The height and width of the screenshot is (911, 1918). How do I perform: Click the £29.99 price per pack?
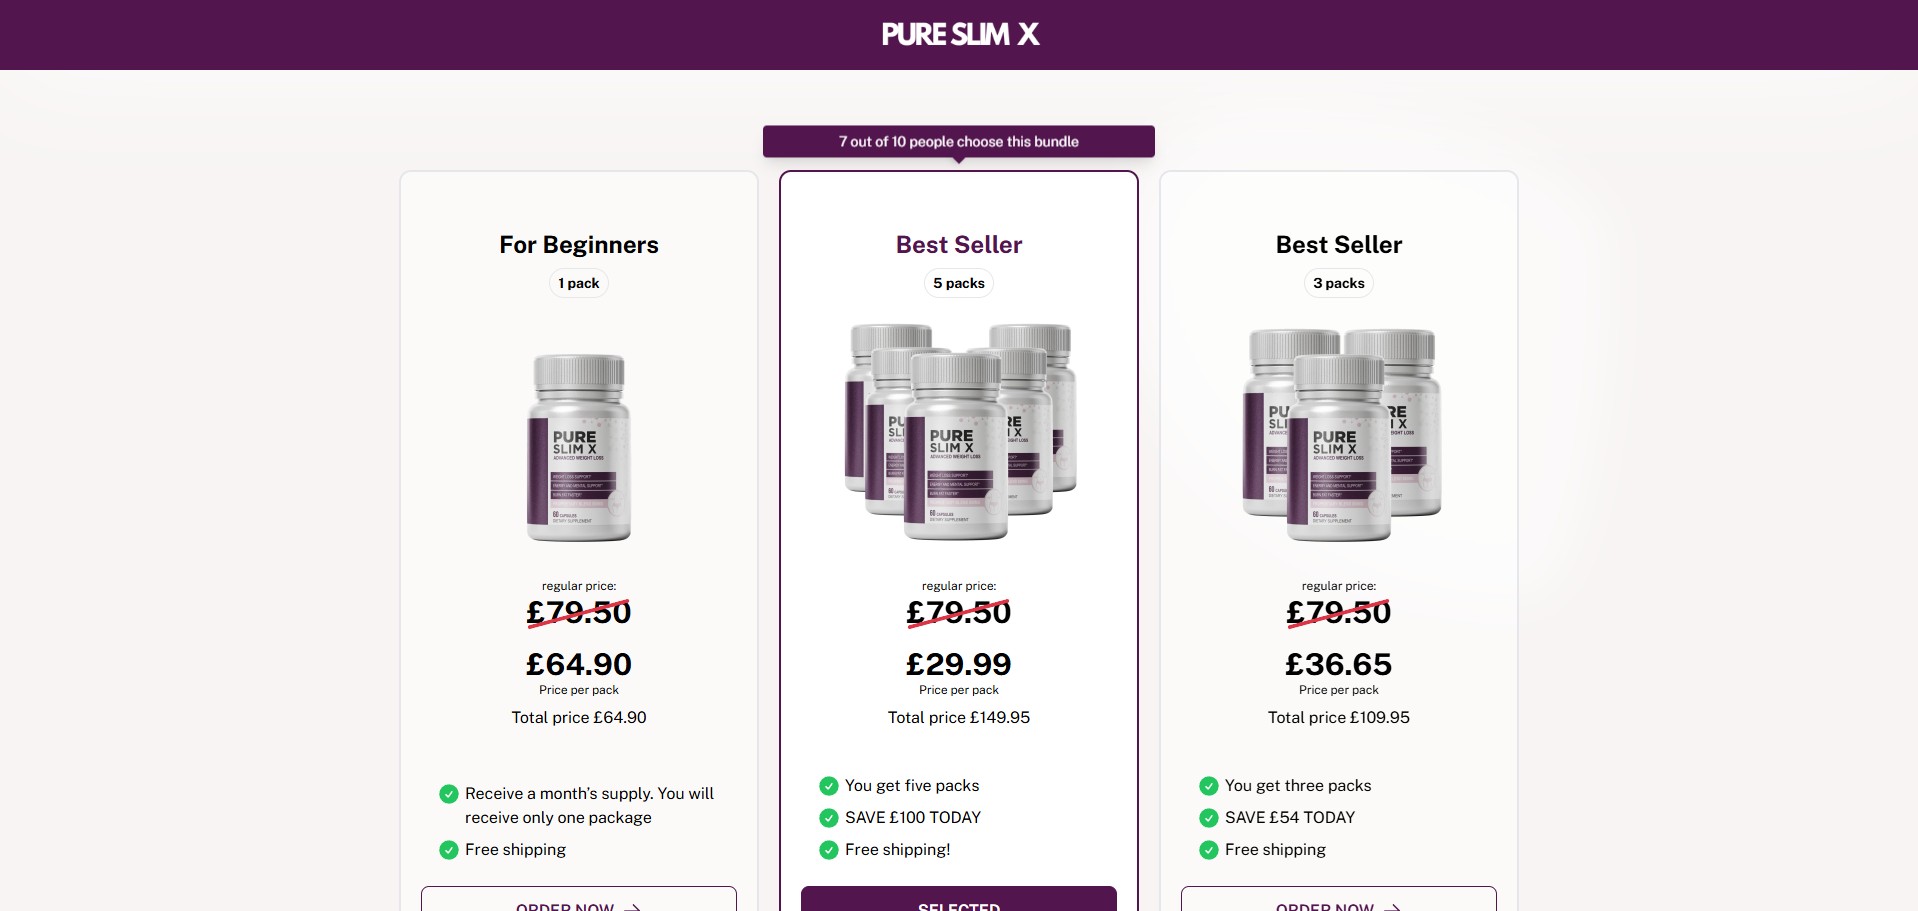[959, 664]
